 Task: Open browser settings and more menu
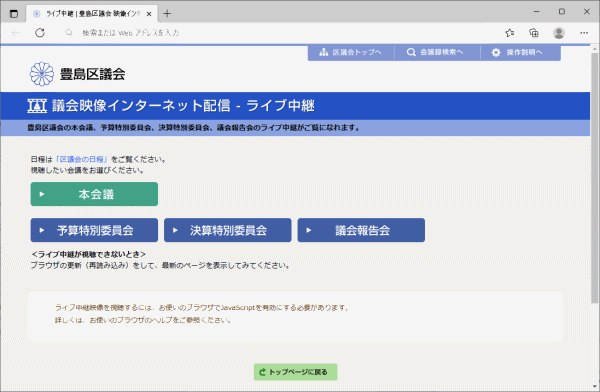click(x=584, y=33)
